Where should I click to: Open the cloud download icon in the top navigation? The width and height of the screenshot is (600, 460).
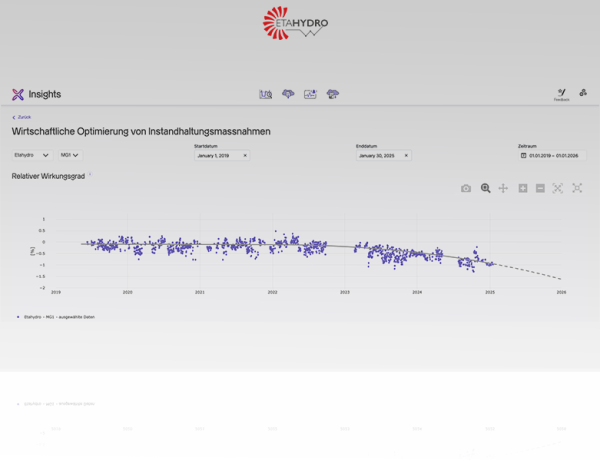pyautogui.click(x=288, y=94)
